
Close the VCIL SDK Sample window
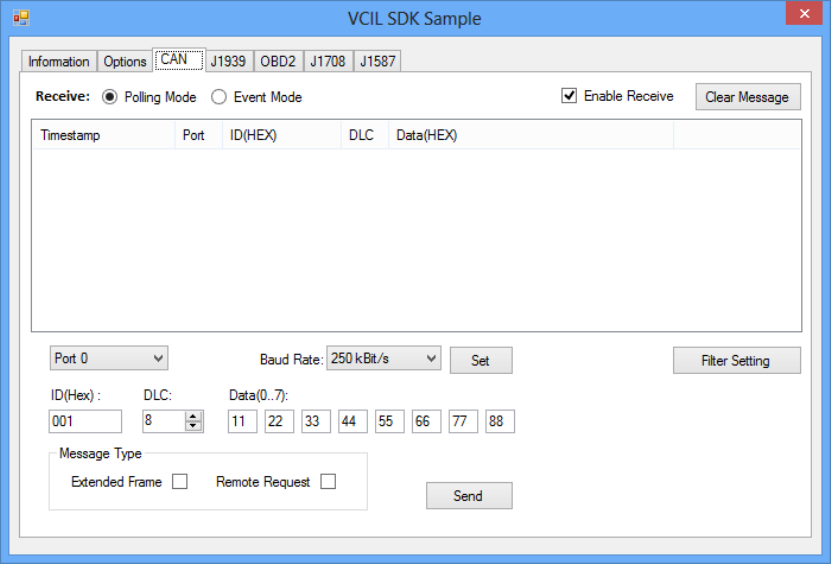[x=804, y=13]
